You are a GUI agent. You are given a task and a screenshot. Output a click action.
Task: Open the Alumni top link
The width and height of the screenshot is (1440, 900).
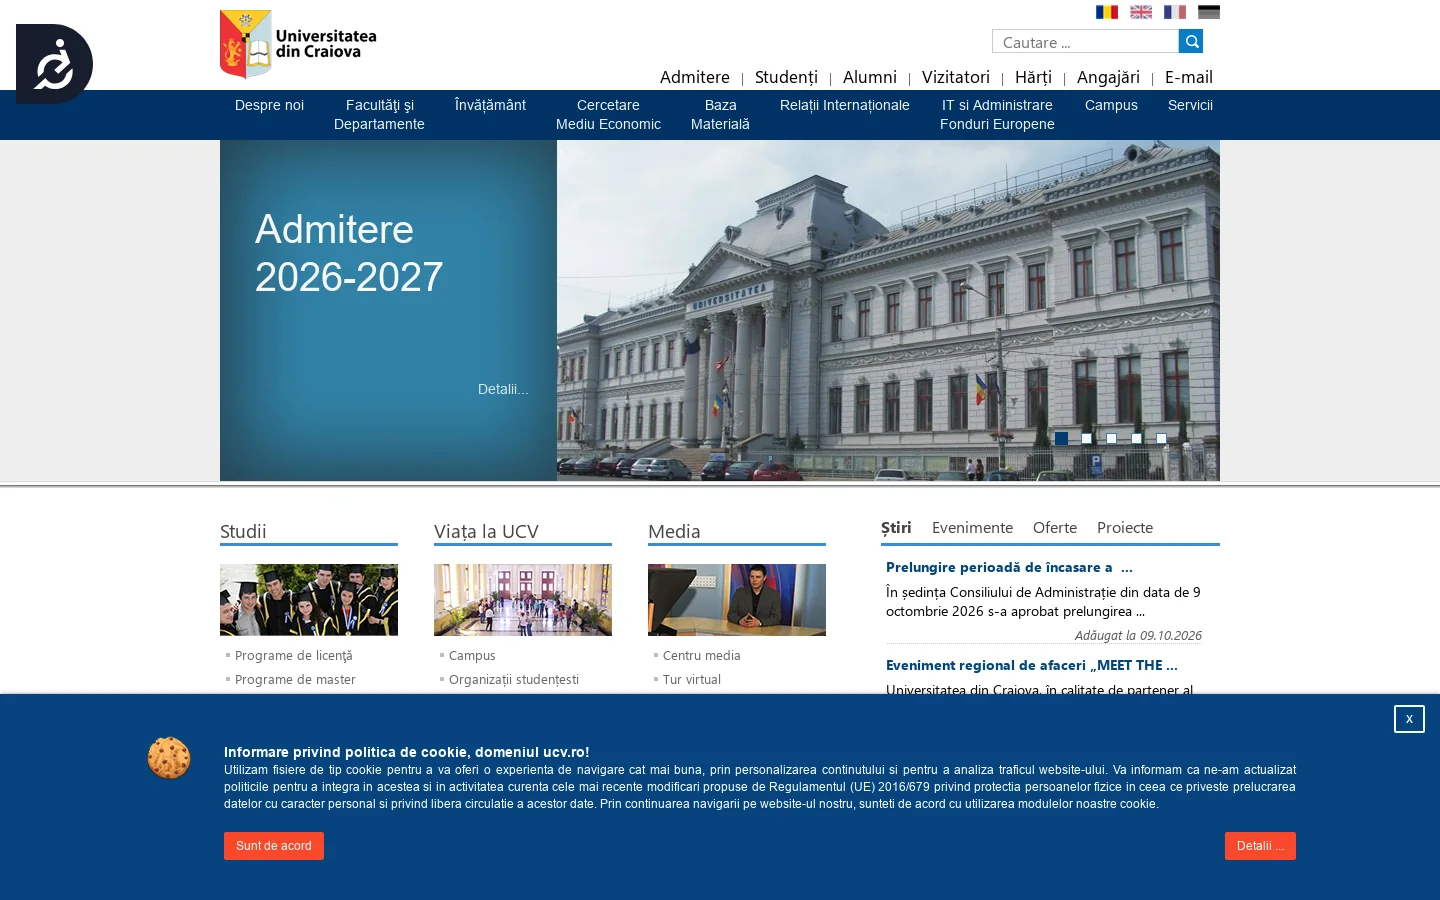click(870, 77)
